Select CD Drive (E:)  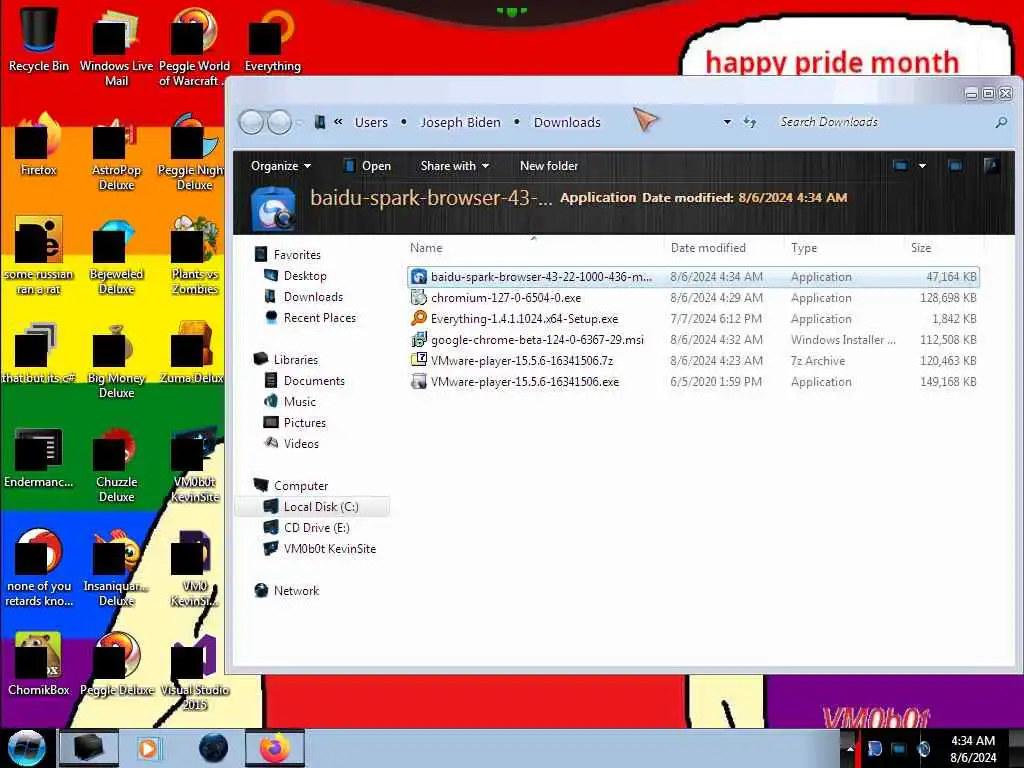click(x=306, y=527)
